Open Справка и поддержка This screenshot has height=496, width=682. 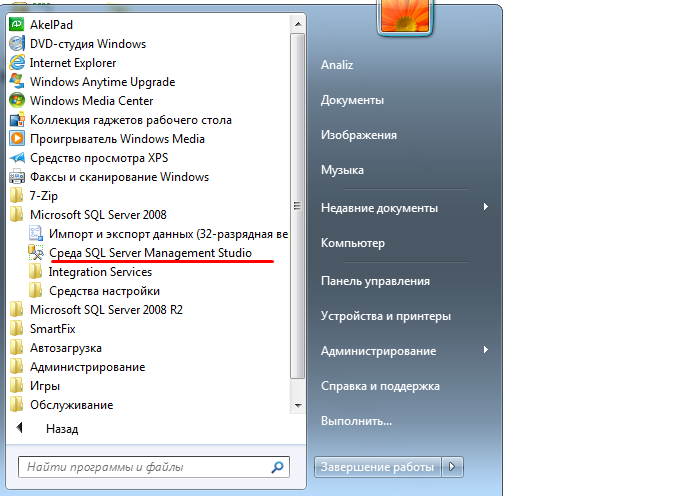coord(380,386)
